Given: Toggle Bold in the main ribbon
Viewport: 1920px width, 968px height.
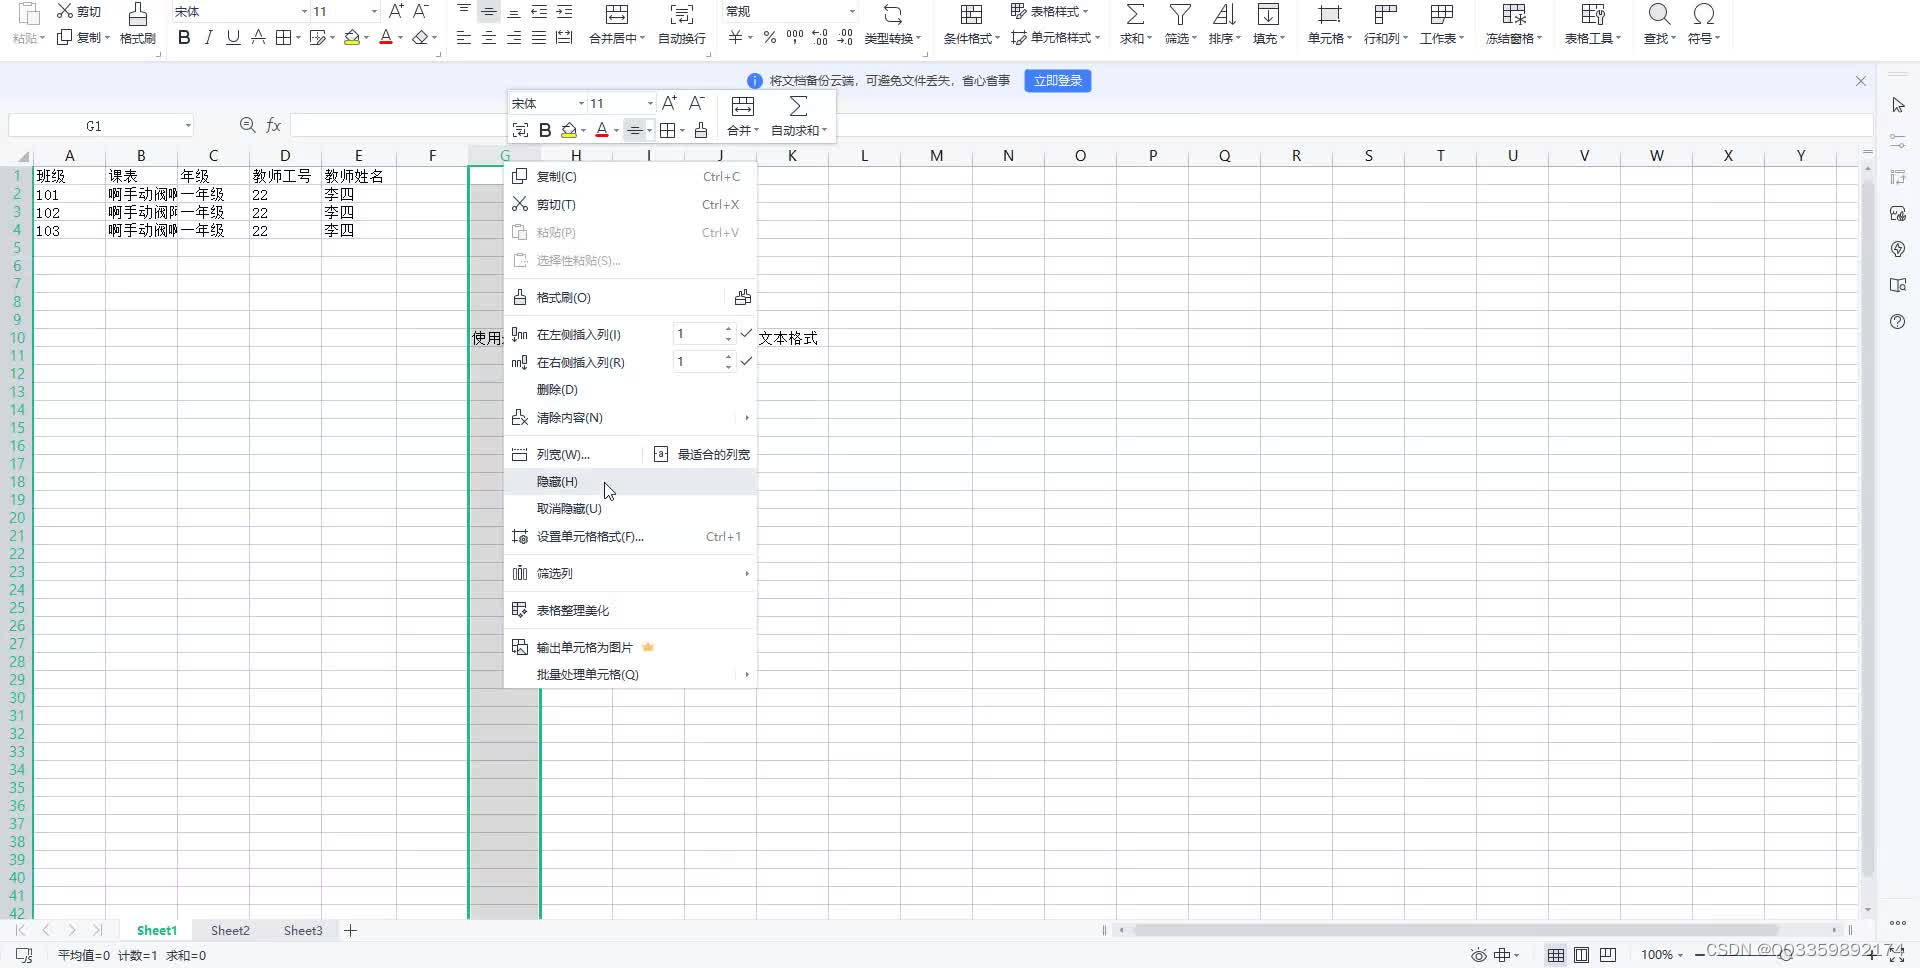Looking at the screenshot, I should (x=184, y=37).
